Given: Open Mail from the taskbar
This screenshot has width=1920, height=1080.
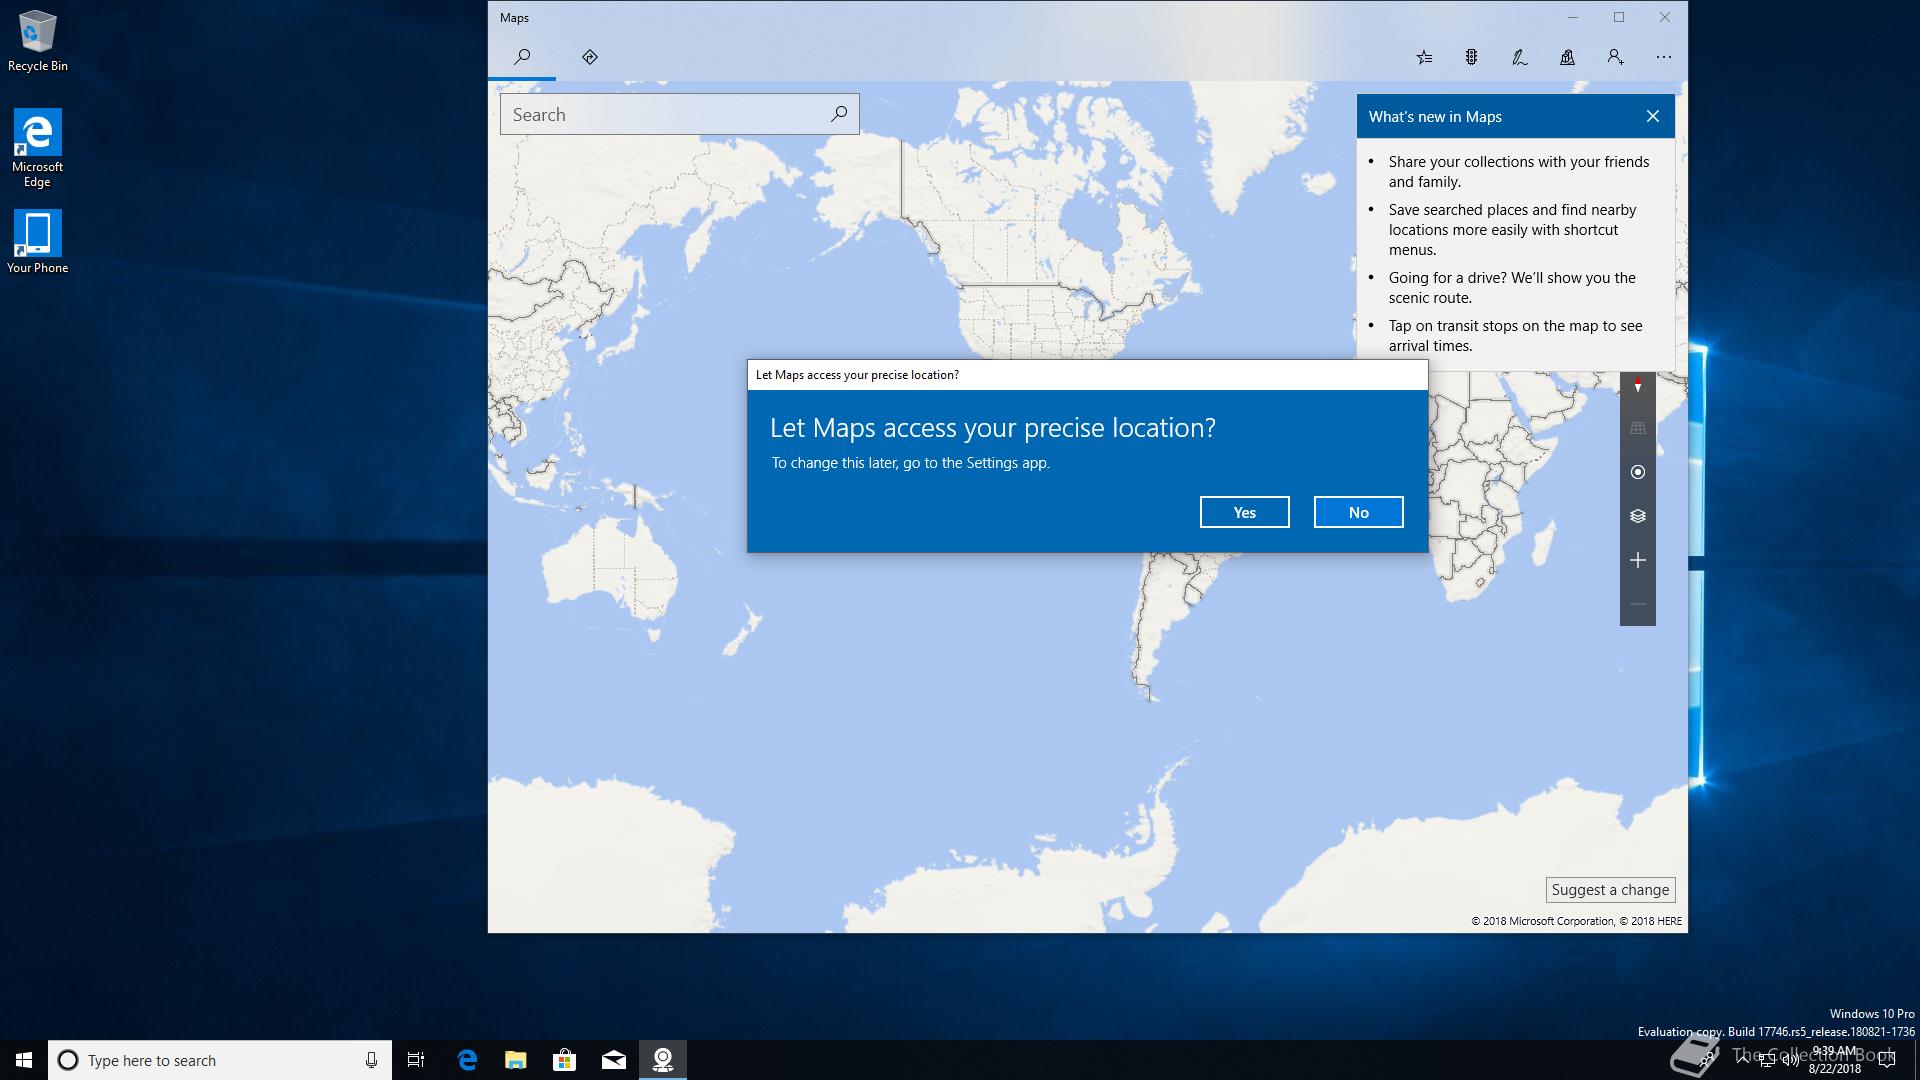Looking at the screenshot, I should click(614, 1060).
